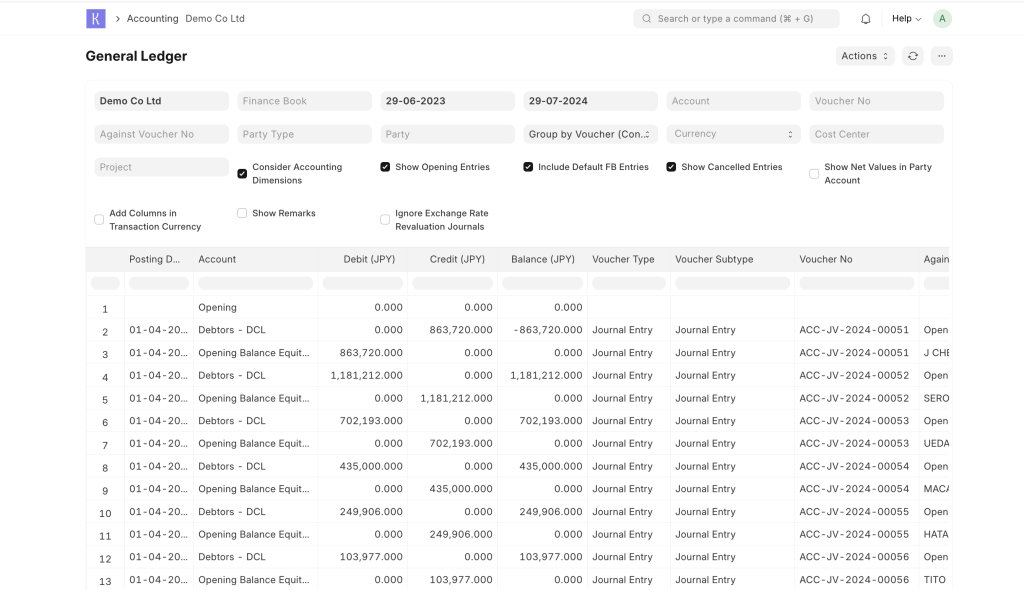
Task: Click the reload report icon
Action: (913, 56)
